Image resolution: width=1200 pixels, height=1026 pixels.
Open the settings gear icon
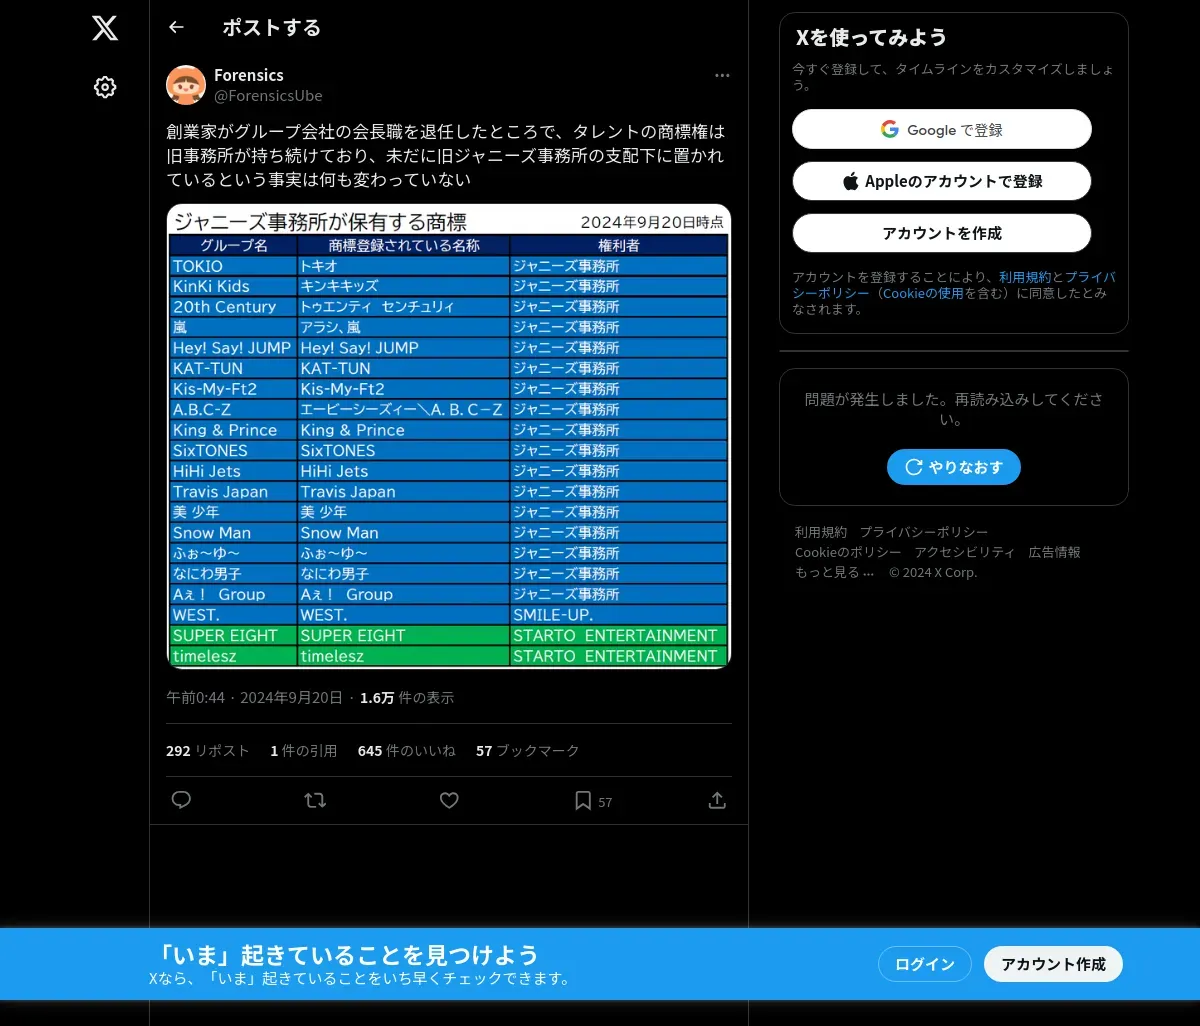click(x=105, y=87)
